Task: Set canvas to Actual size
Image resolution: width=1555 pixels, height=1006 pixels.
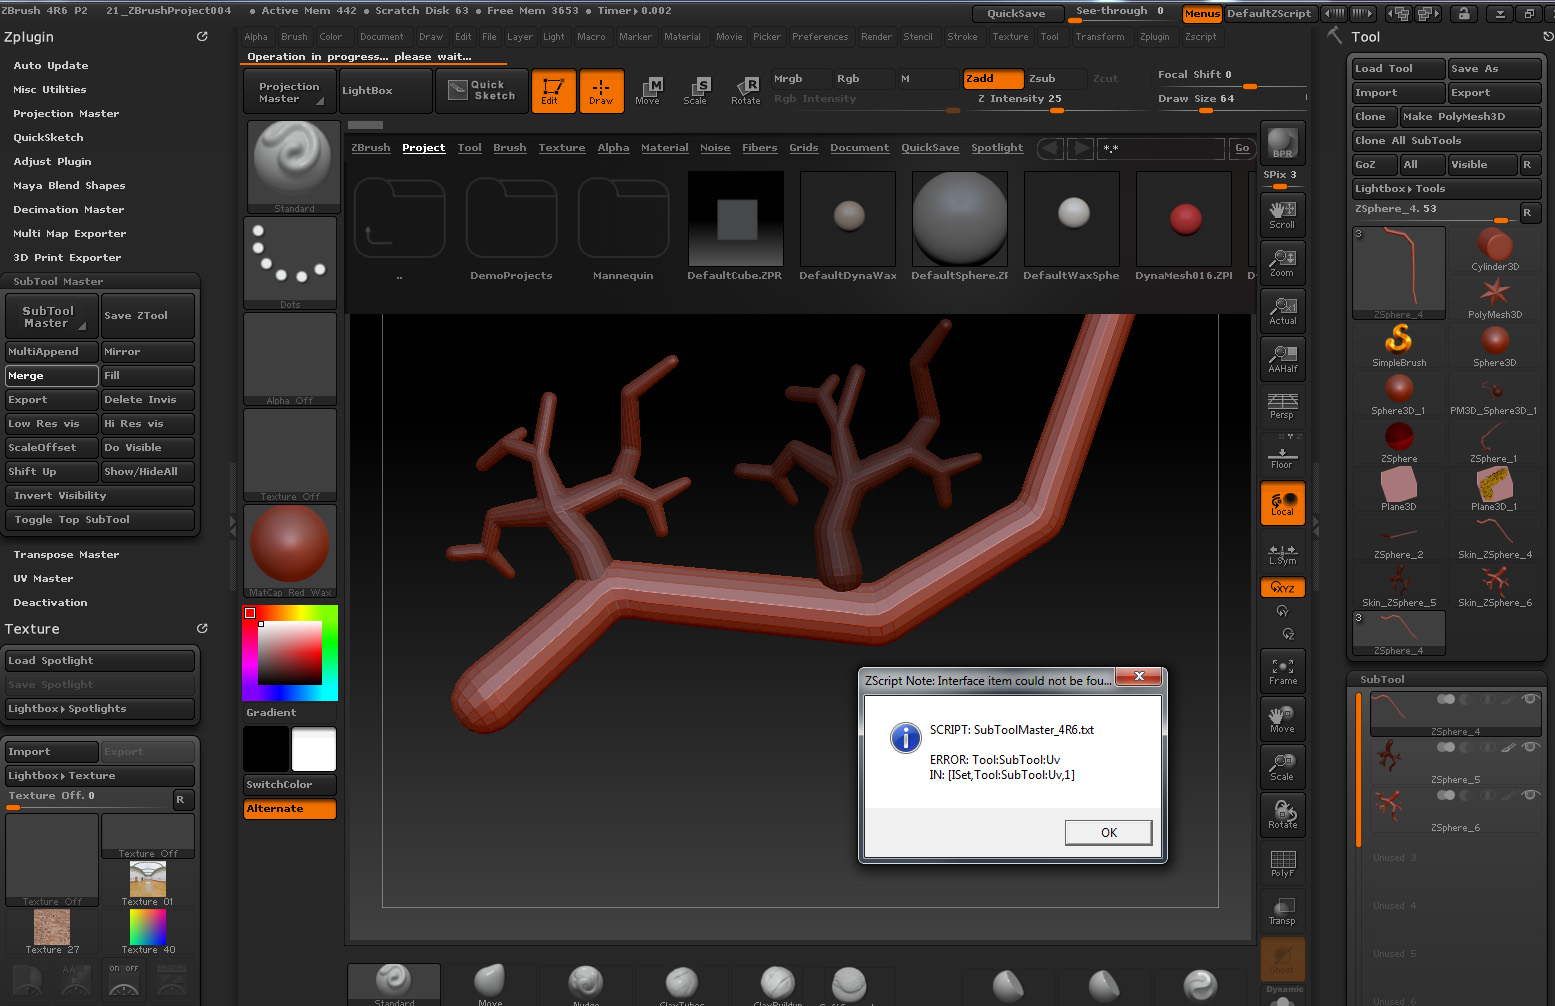Action: [x=1282, y=310]
